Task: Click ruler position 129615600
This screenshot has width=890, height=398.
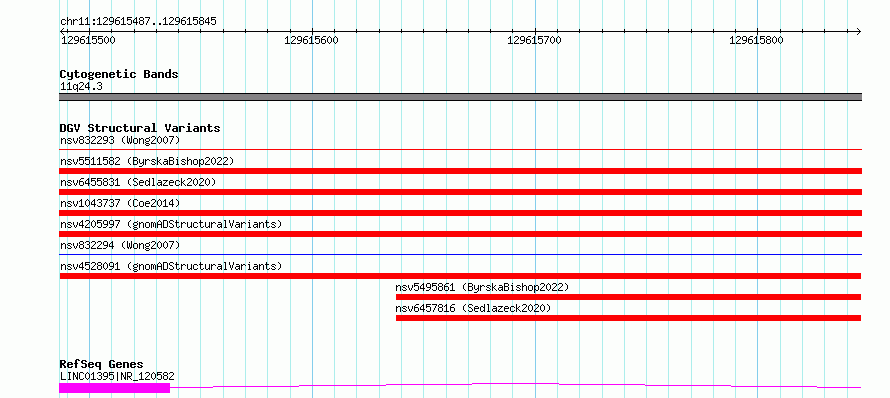Action: (x=312, y=40)
